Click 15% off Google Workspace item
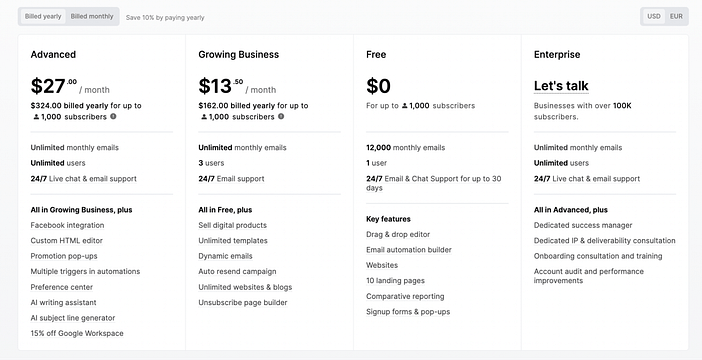 (77, 334)
